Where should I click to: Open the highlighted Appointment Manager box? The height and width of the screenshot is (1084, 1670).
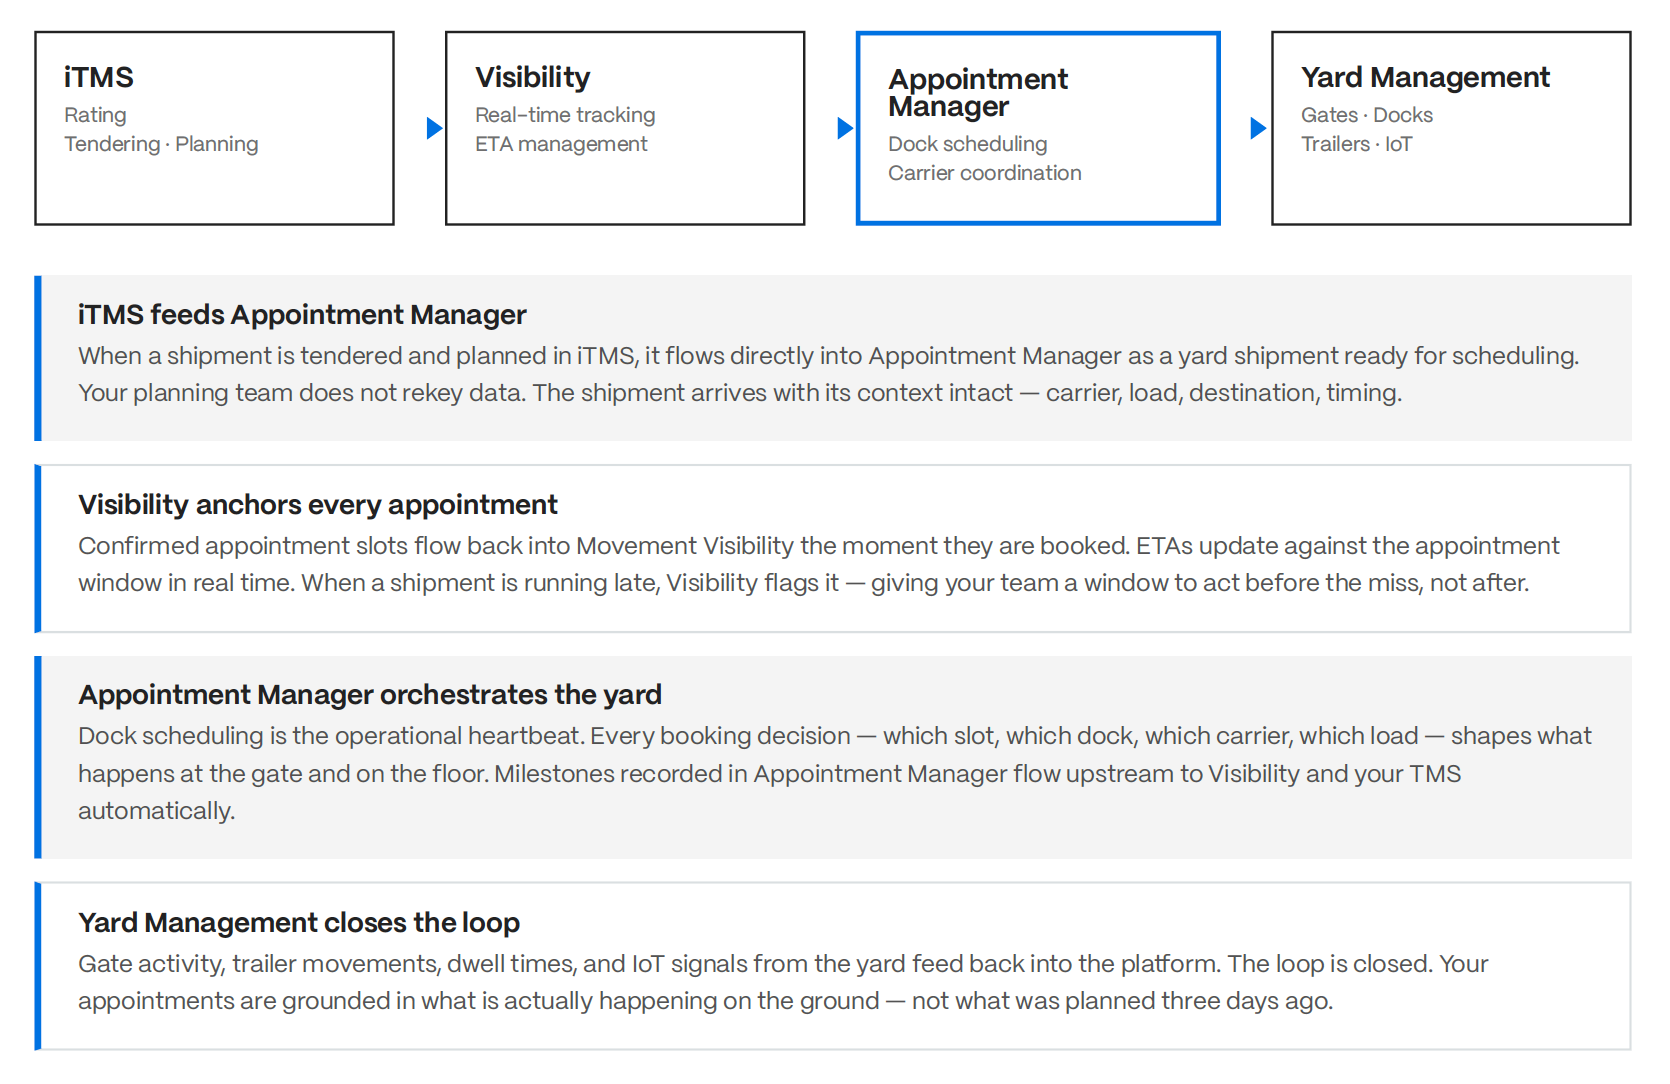[1038, 128]
